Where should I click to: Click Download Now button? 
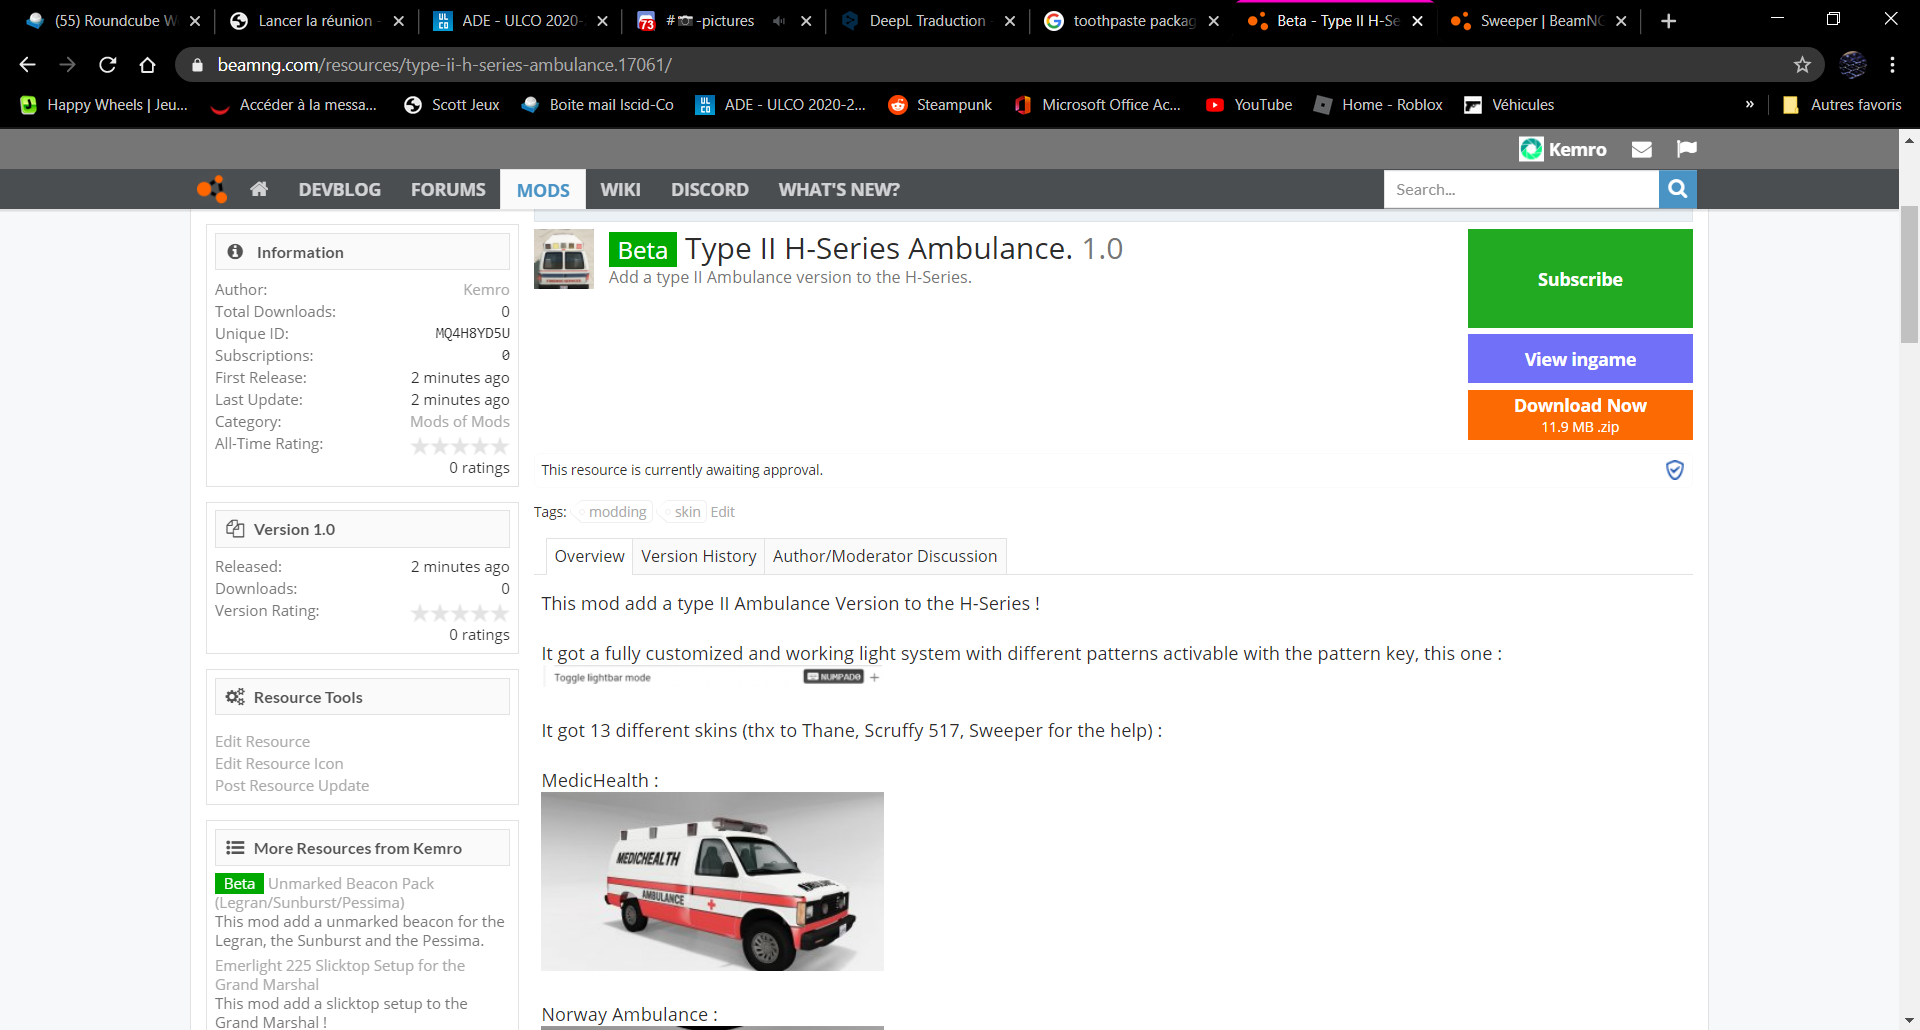tap(1580, 414)
